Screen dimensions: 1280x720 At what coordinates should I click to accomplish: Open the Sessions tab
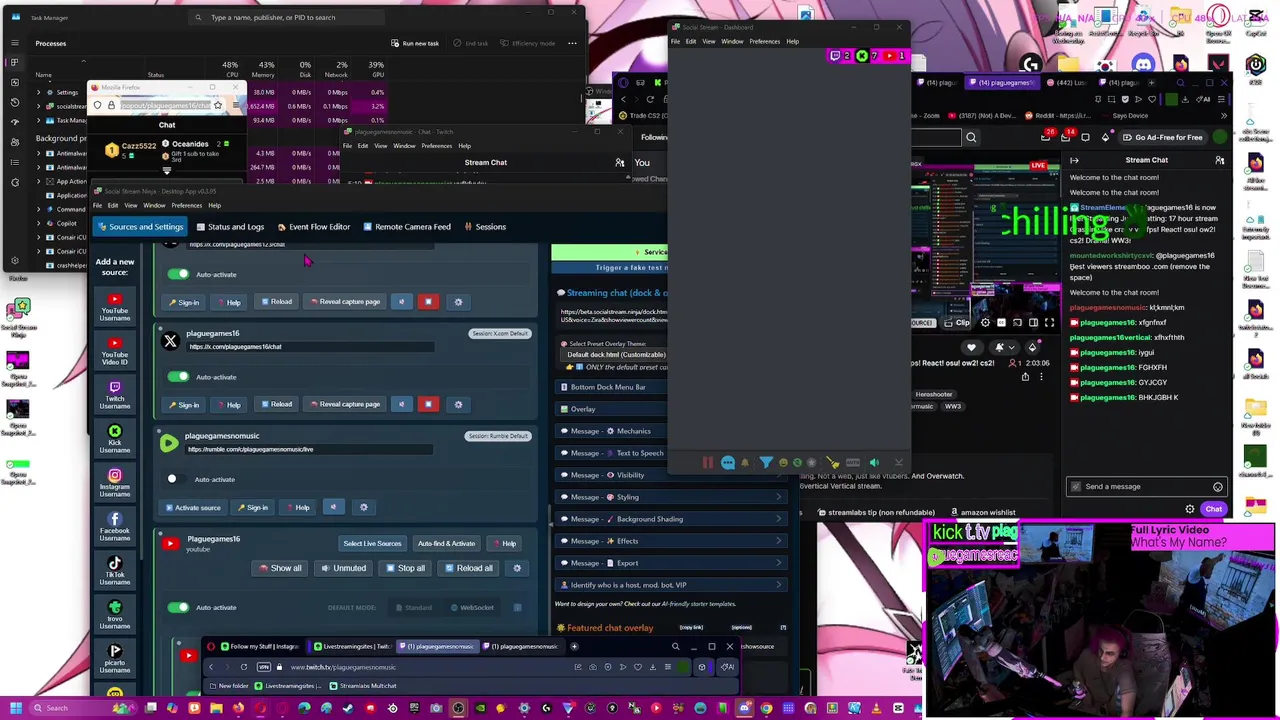[x=485, y=227]
